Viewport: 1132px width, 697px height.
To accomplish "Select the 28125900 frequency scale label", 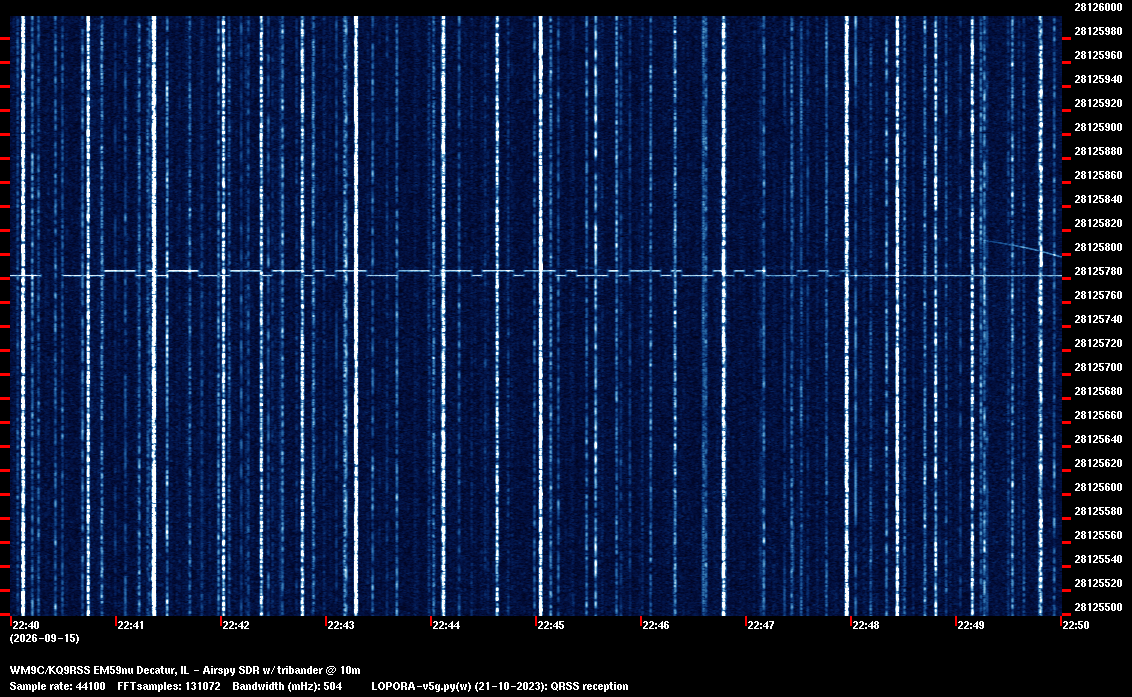I will [1098, 127].
